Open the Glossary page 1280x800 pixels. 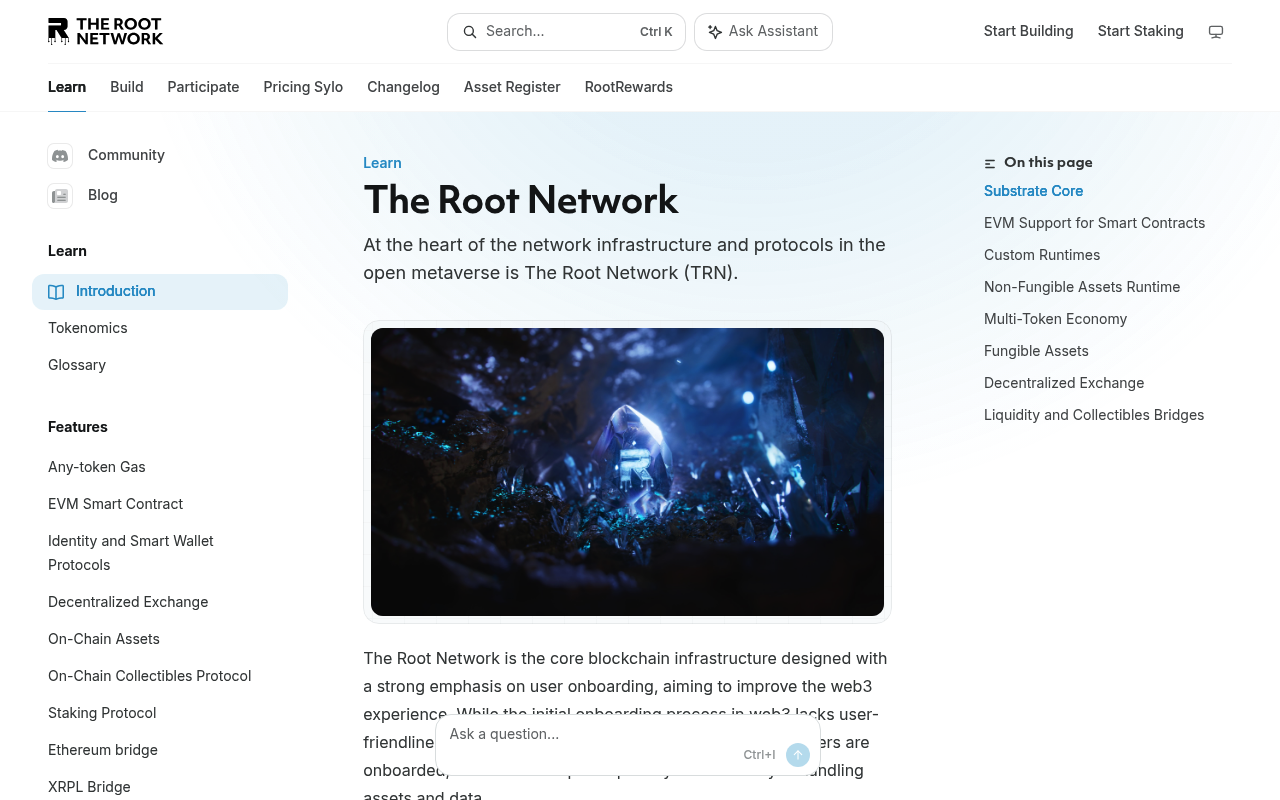click(77, 365)
